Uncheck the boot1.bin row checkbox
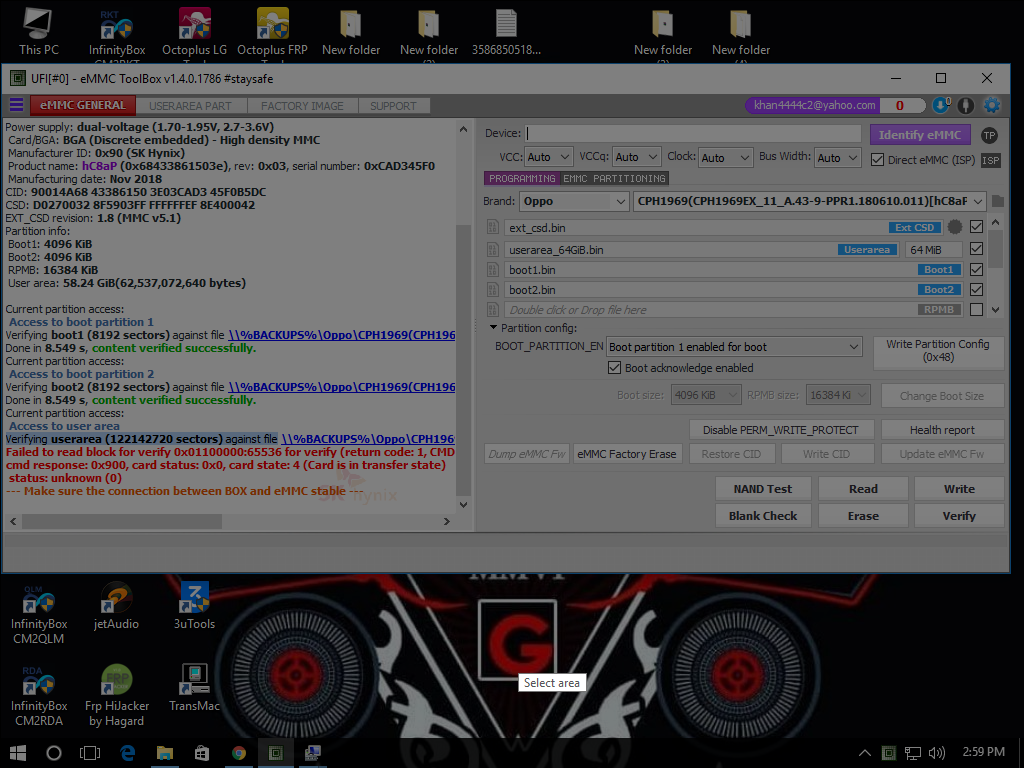Screen dimensions: 1024x768 click(x=976, y=269)
